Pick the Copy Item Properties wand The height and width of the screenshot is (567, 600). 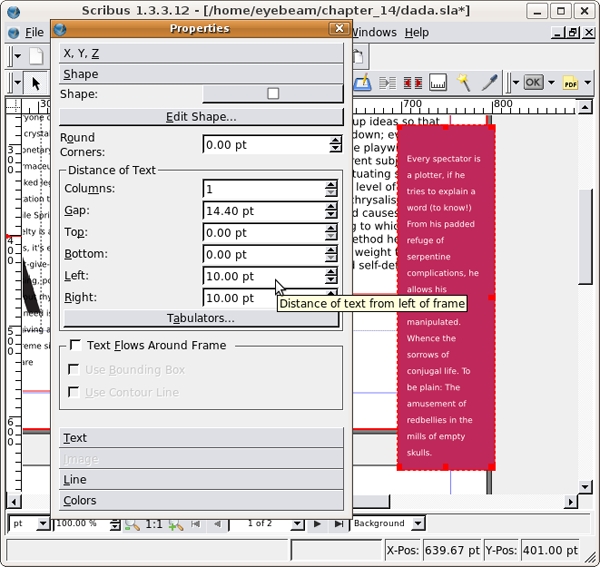[x=464, y=83]
